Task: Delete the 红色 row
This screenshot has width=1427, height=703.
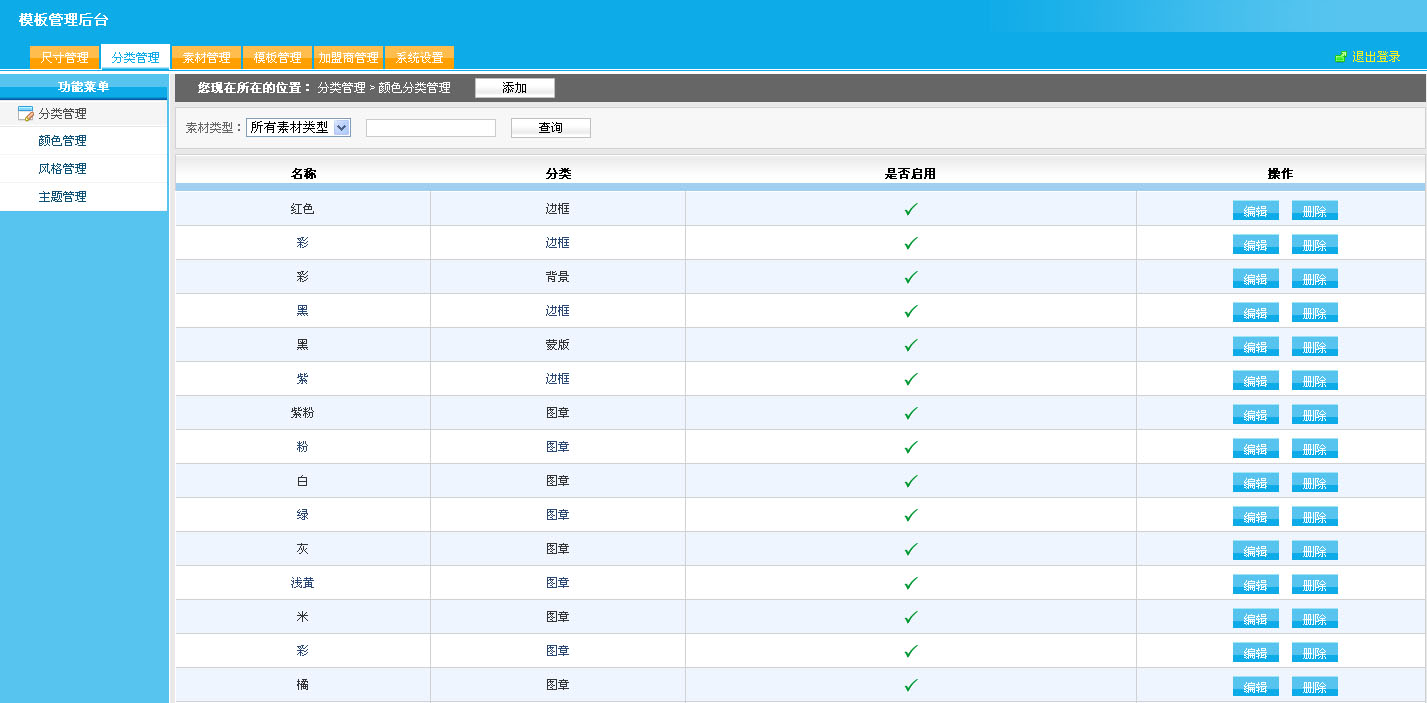Action: (1315, 211)
